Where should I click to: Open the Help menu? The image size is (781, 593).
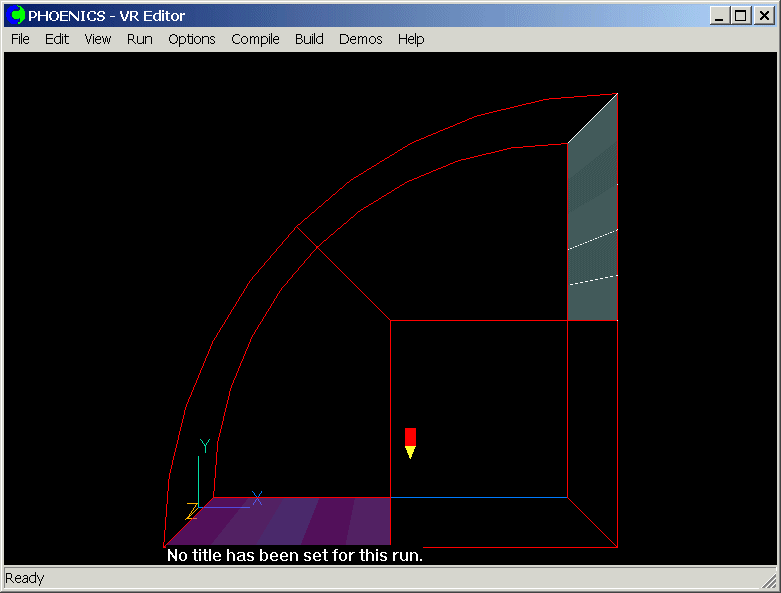tap(411, 39)
